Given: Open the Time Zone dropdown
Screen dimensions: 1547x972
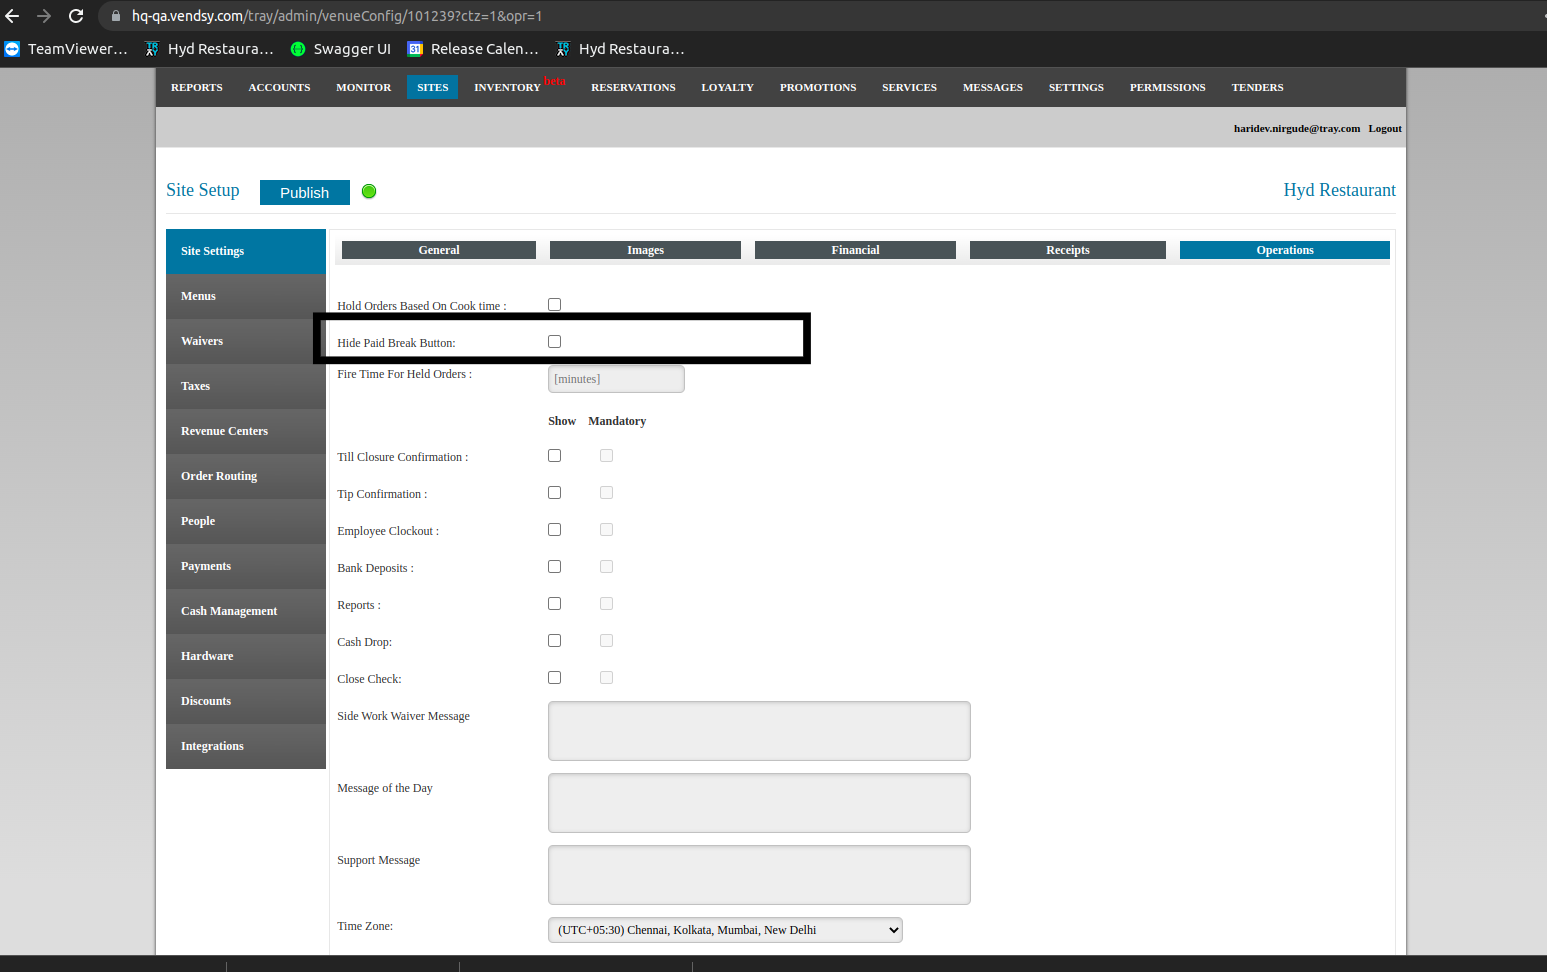Looking at the screenshot, I should click(725, 930).
